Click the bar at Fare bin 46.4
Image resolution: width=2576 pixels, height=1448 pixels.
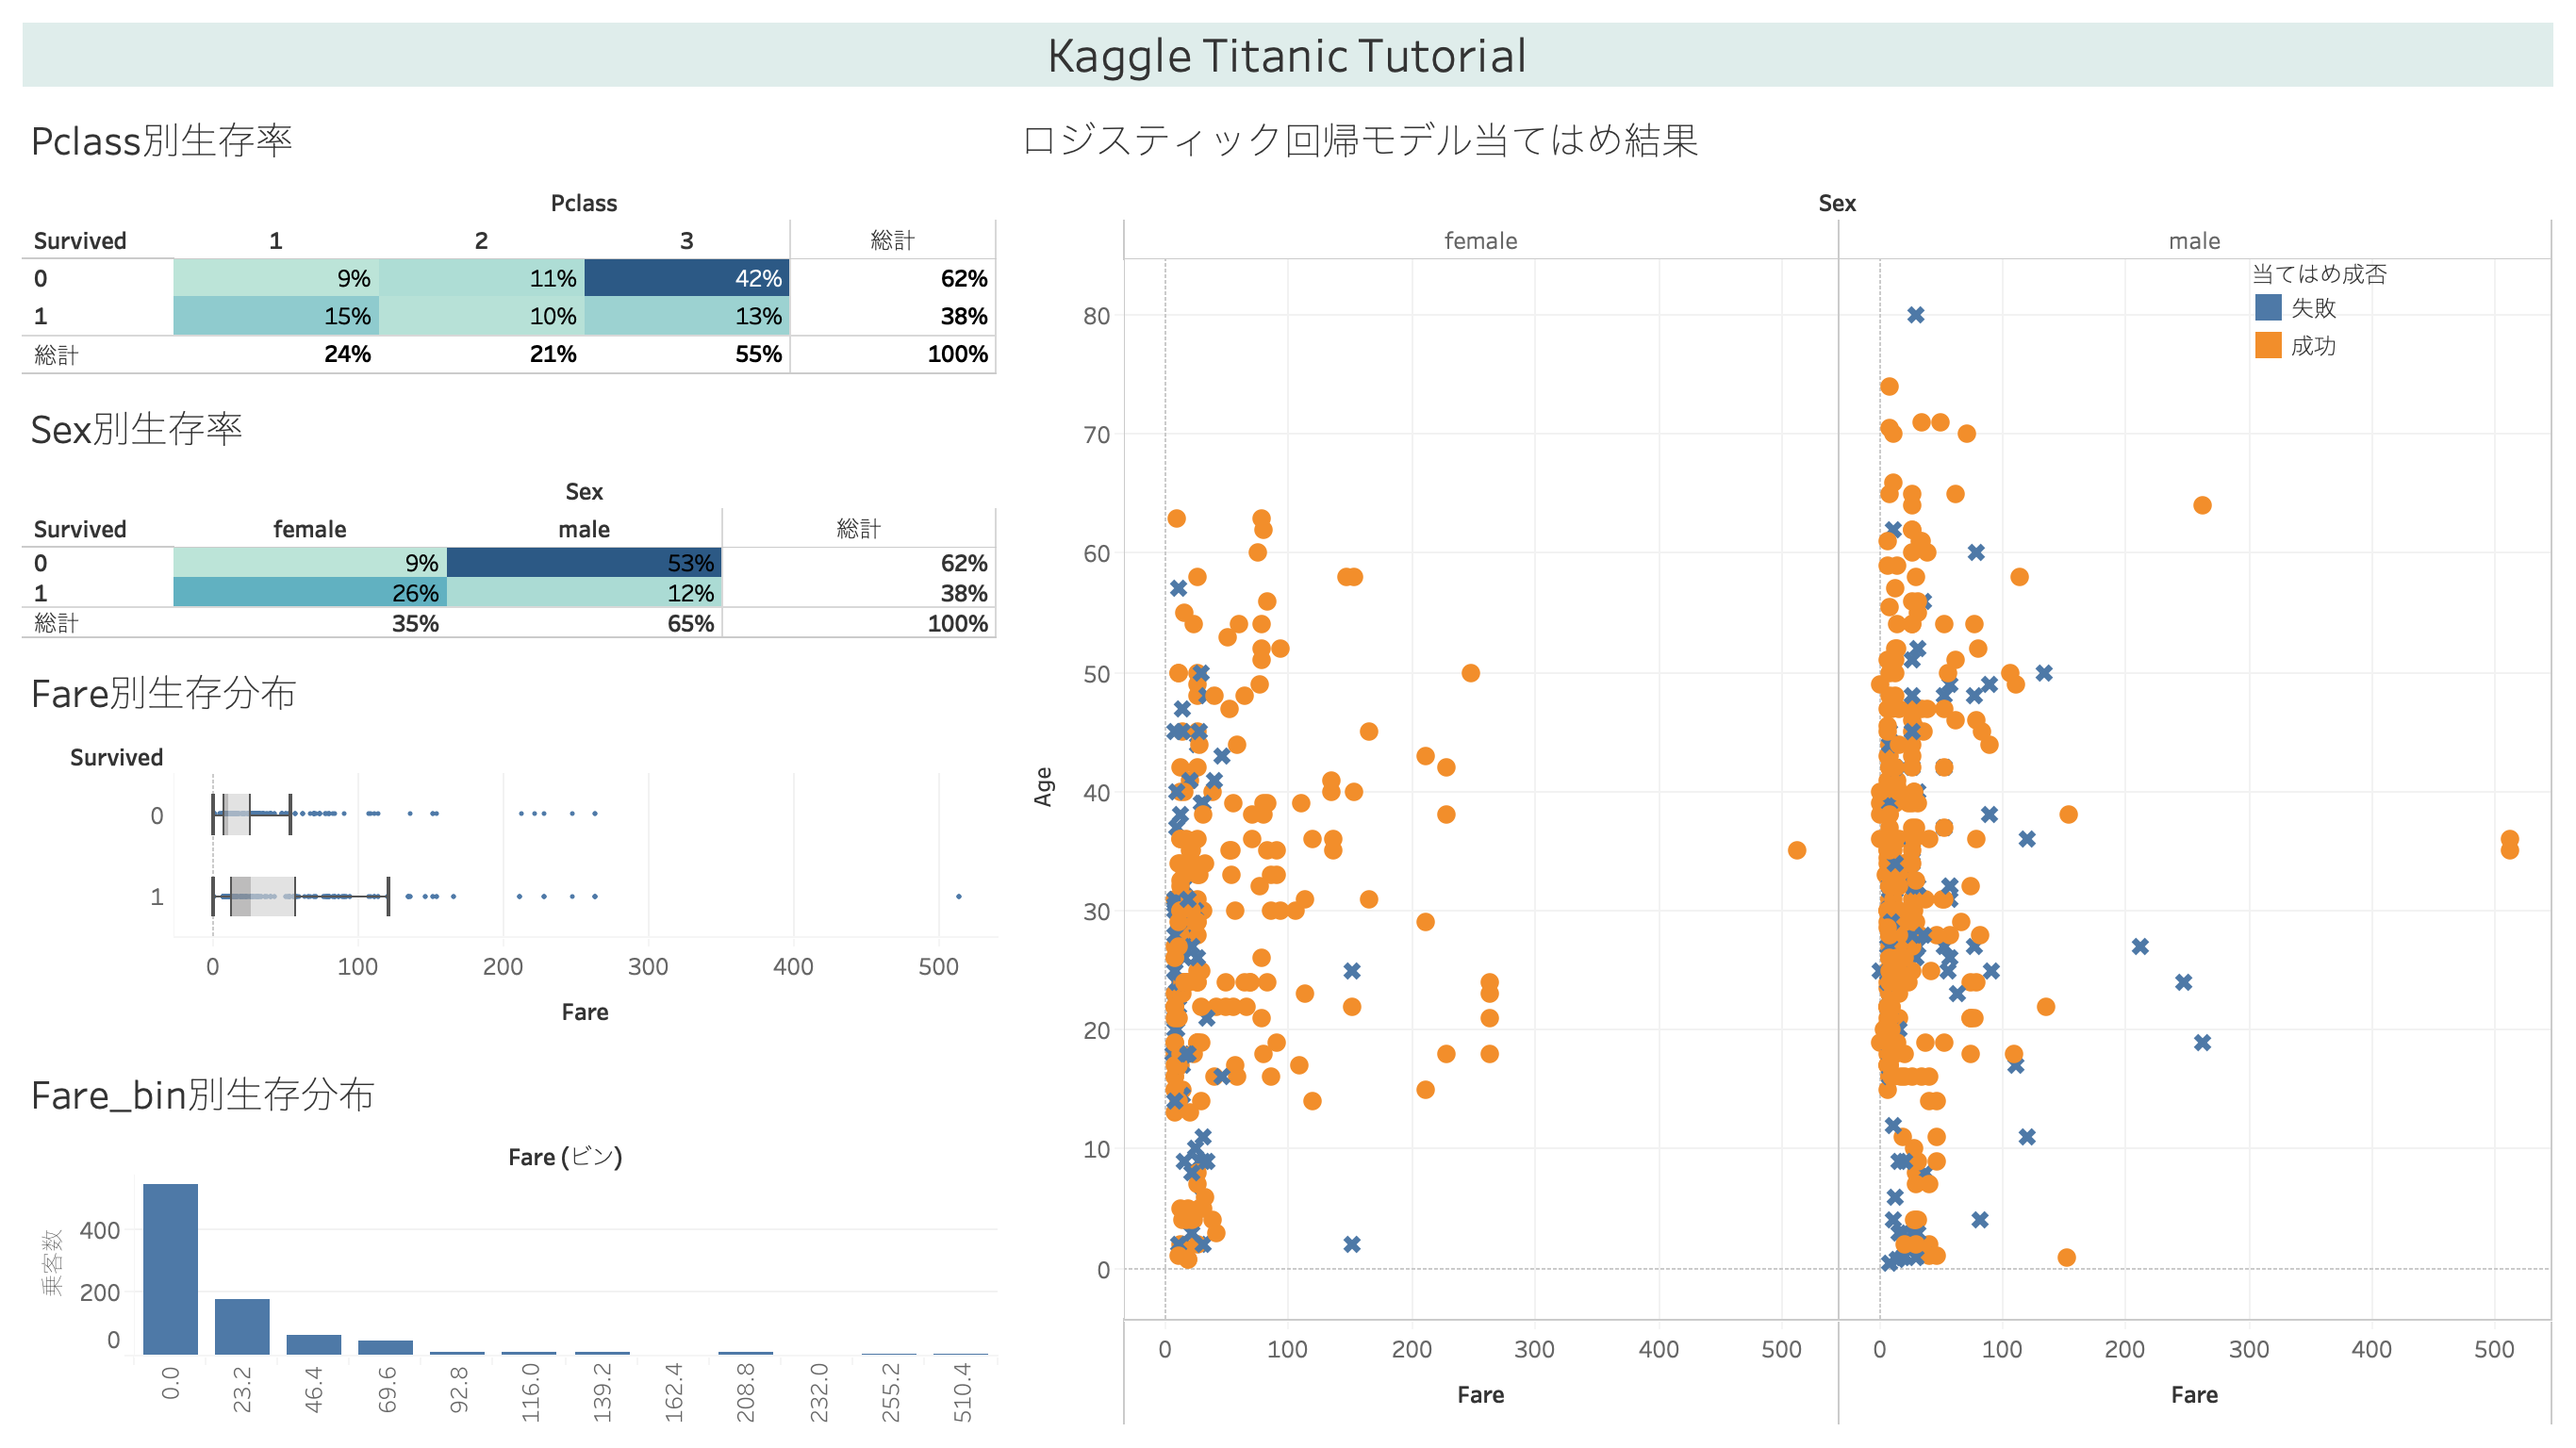coord(314,1344)
